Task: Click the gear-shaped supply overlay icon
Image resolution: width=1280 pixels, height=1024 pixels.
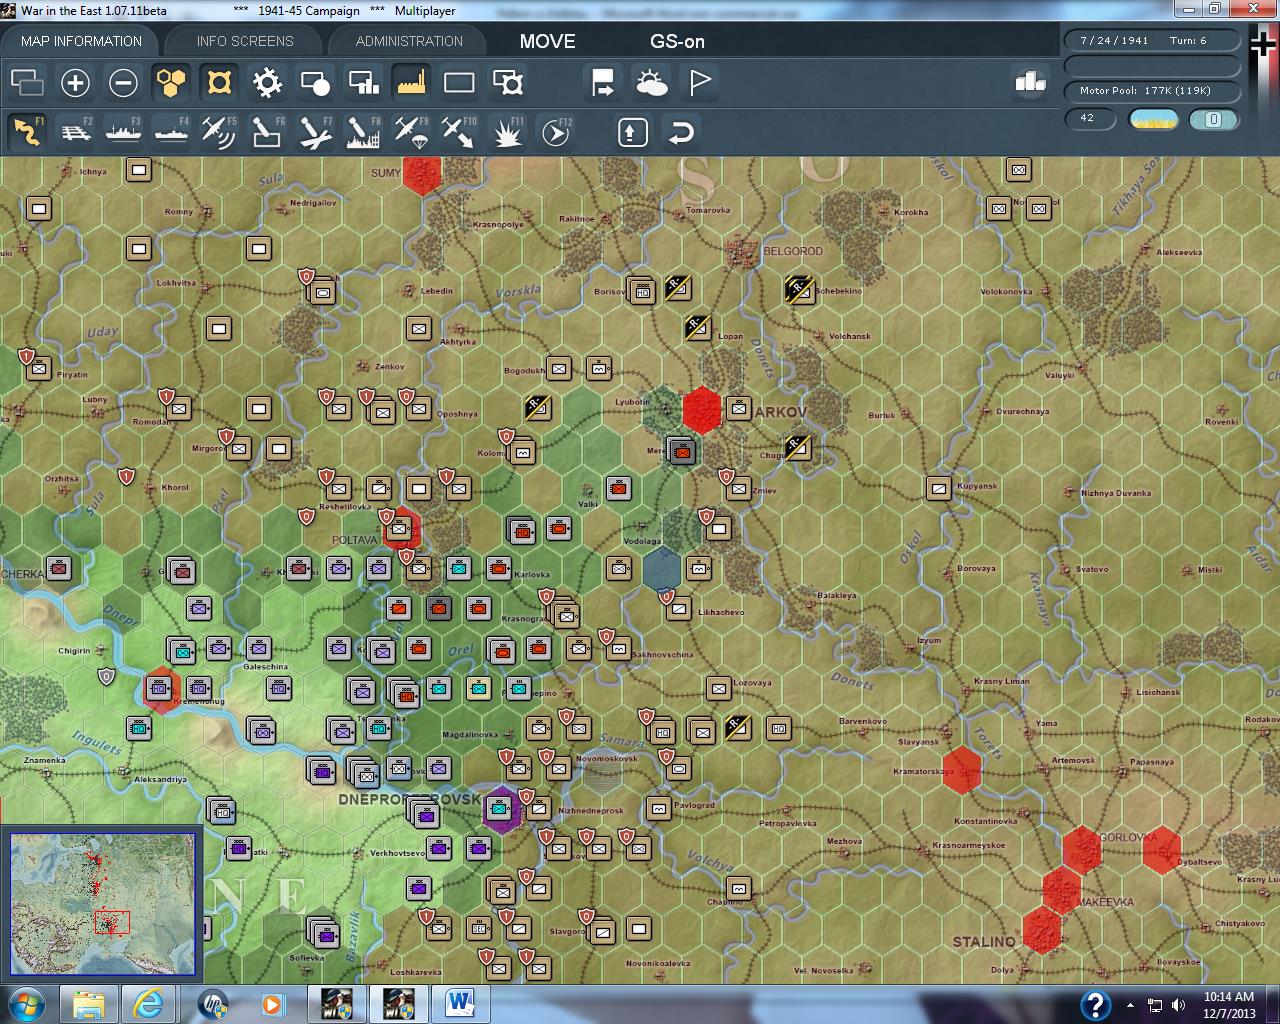Action: (x=267, y=82)
